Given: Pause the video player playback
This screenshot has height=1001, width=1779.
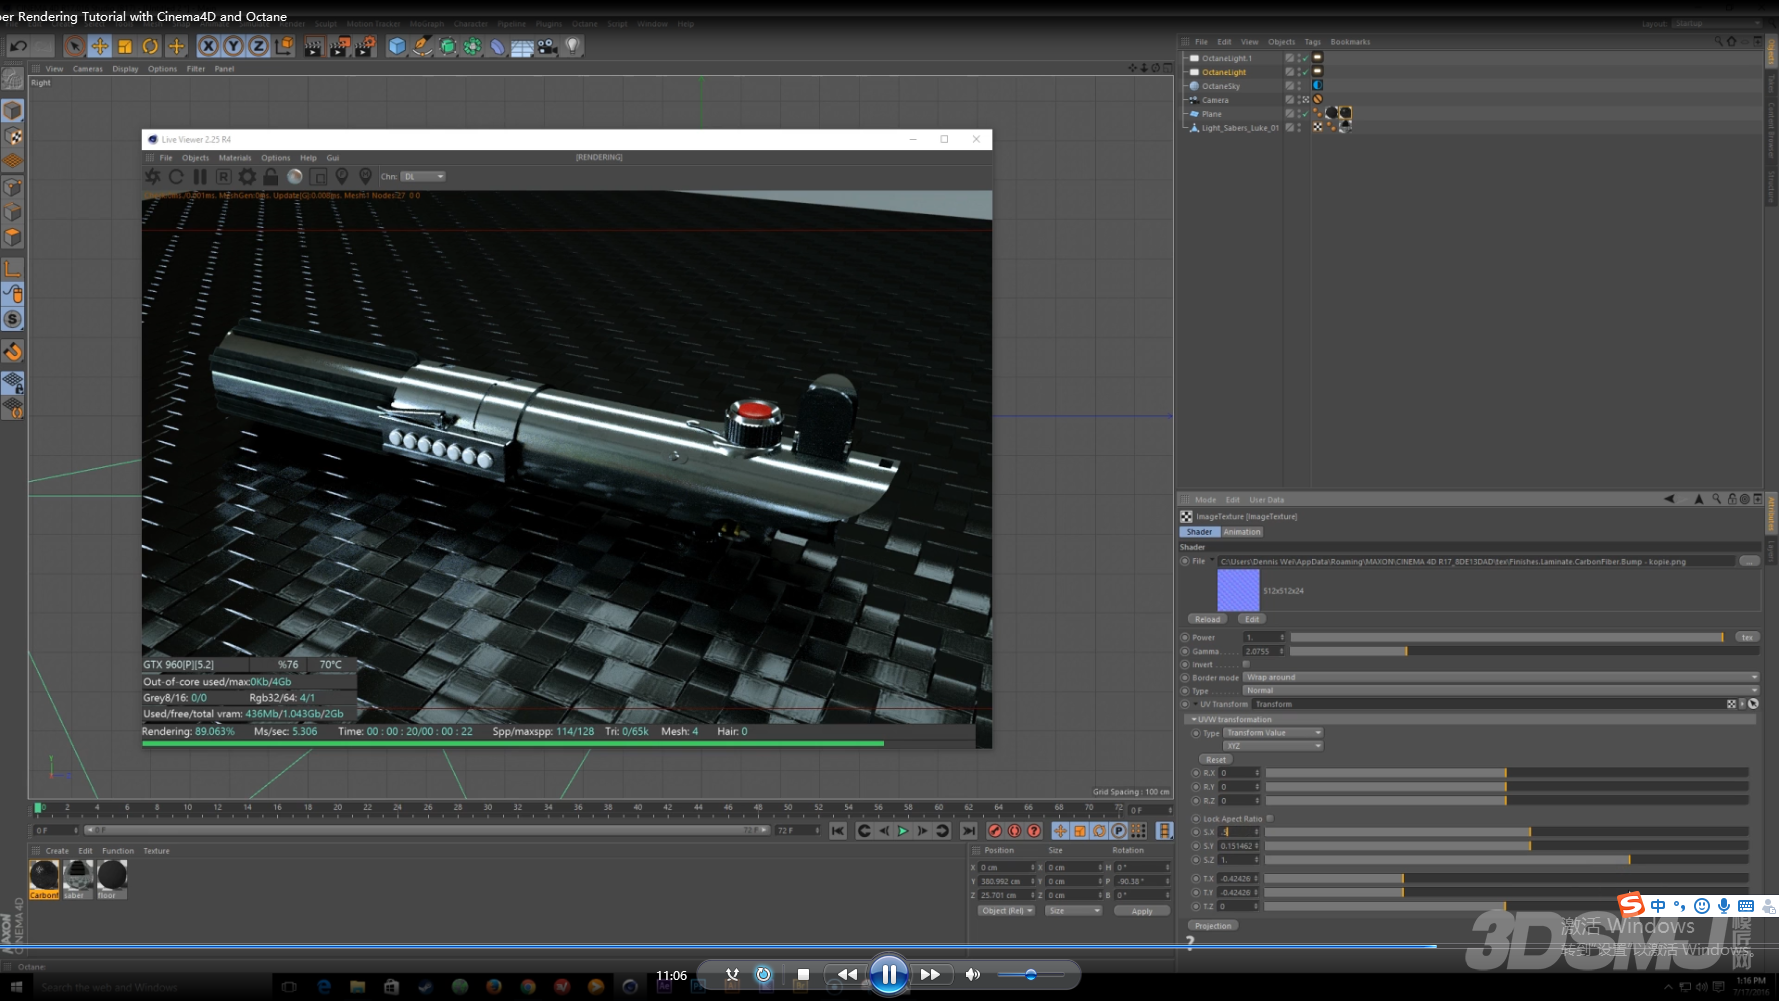Looking at the screenshot, I should tap(889, 974).
